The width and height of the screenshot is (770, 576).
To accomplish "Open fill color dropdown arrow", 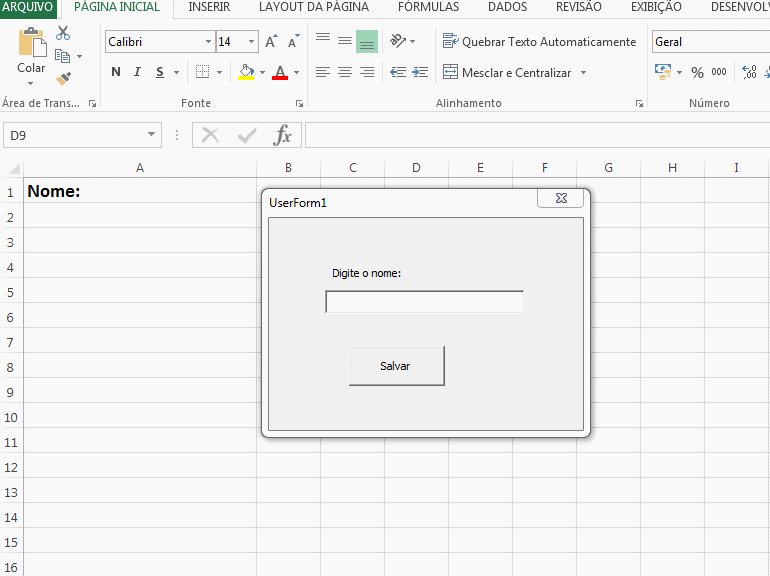I will coord(263,72).
